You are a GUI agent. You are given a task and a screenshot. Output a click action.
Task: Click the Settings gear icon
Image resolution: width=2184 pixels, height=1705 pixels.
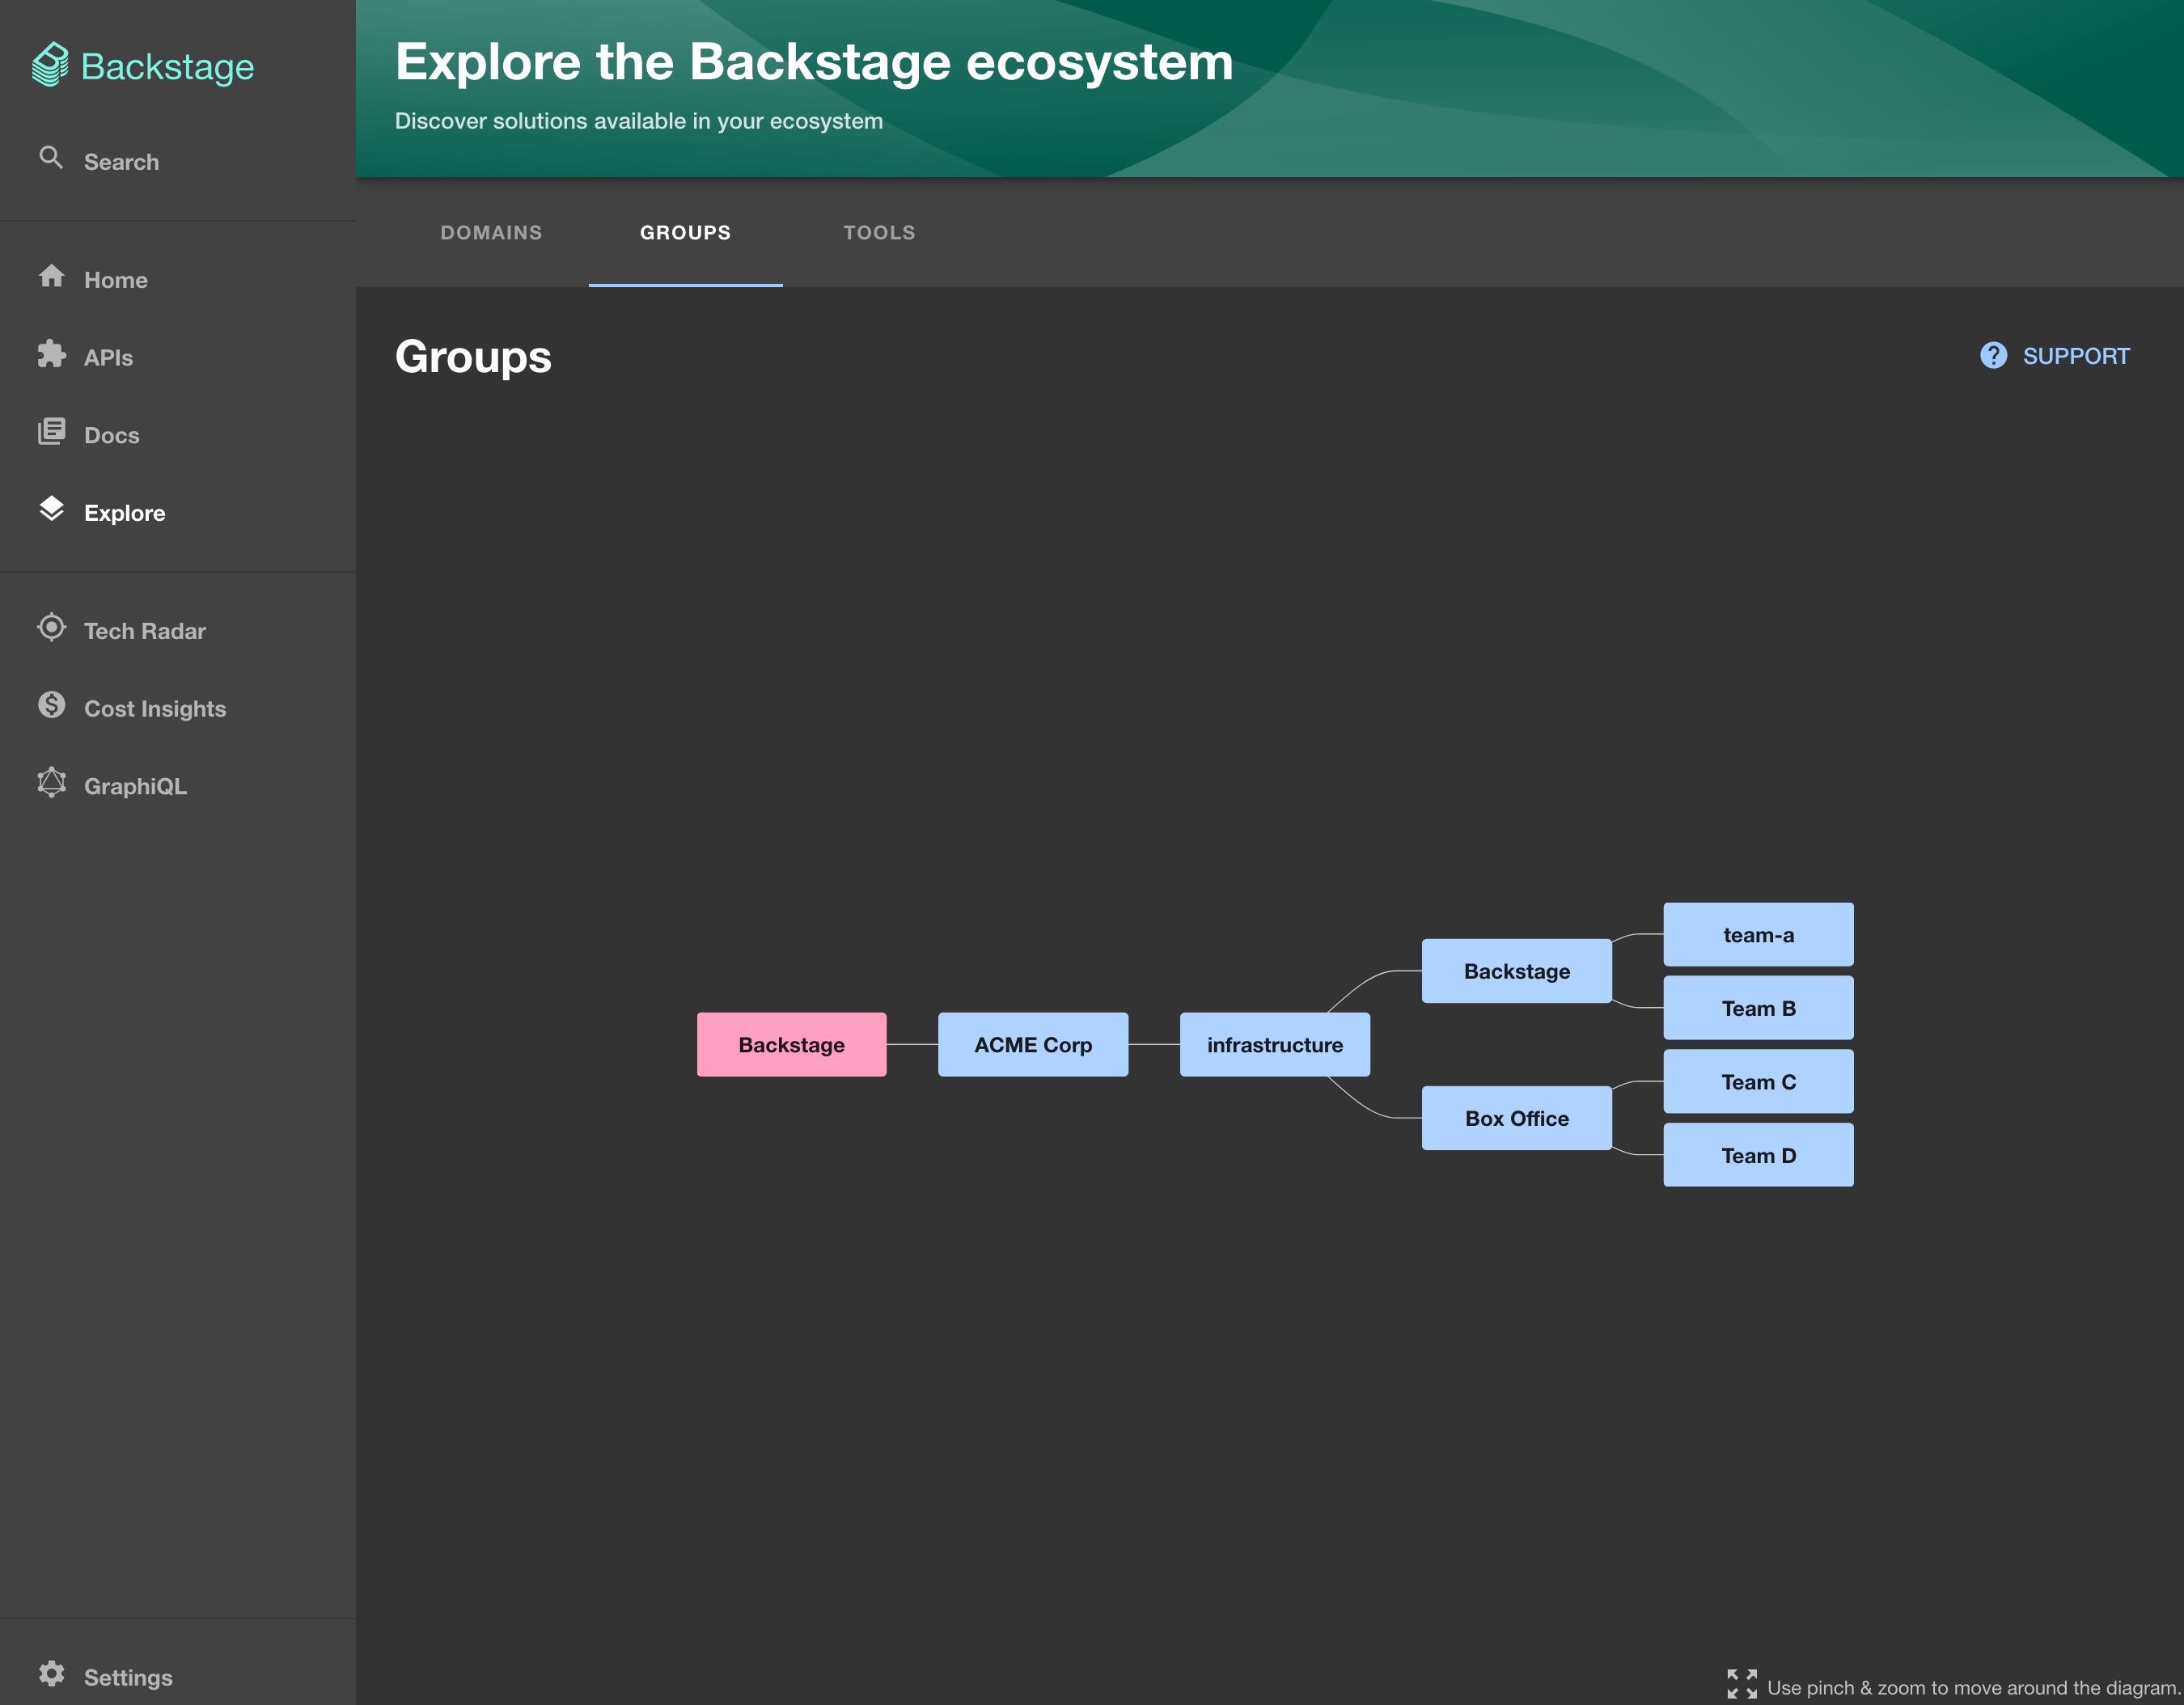[x=51, y=1674]
